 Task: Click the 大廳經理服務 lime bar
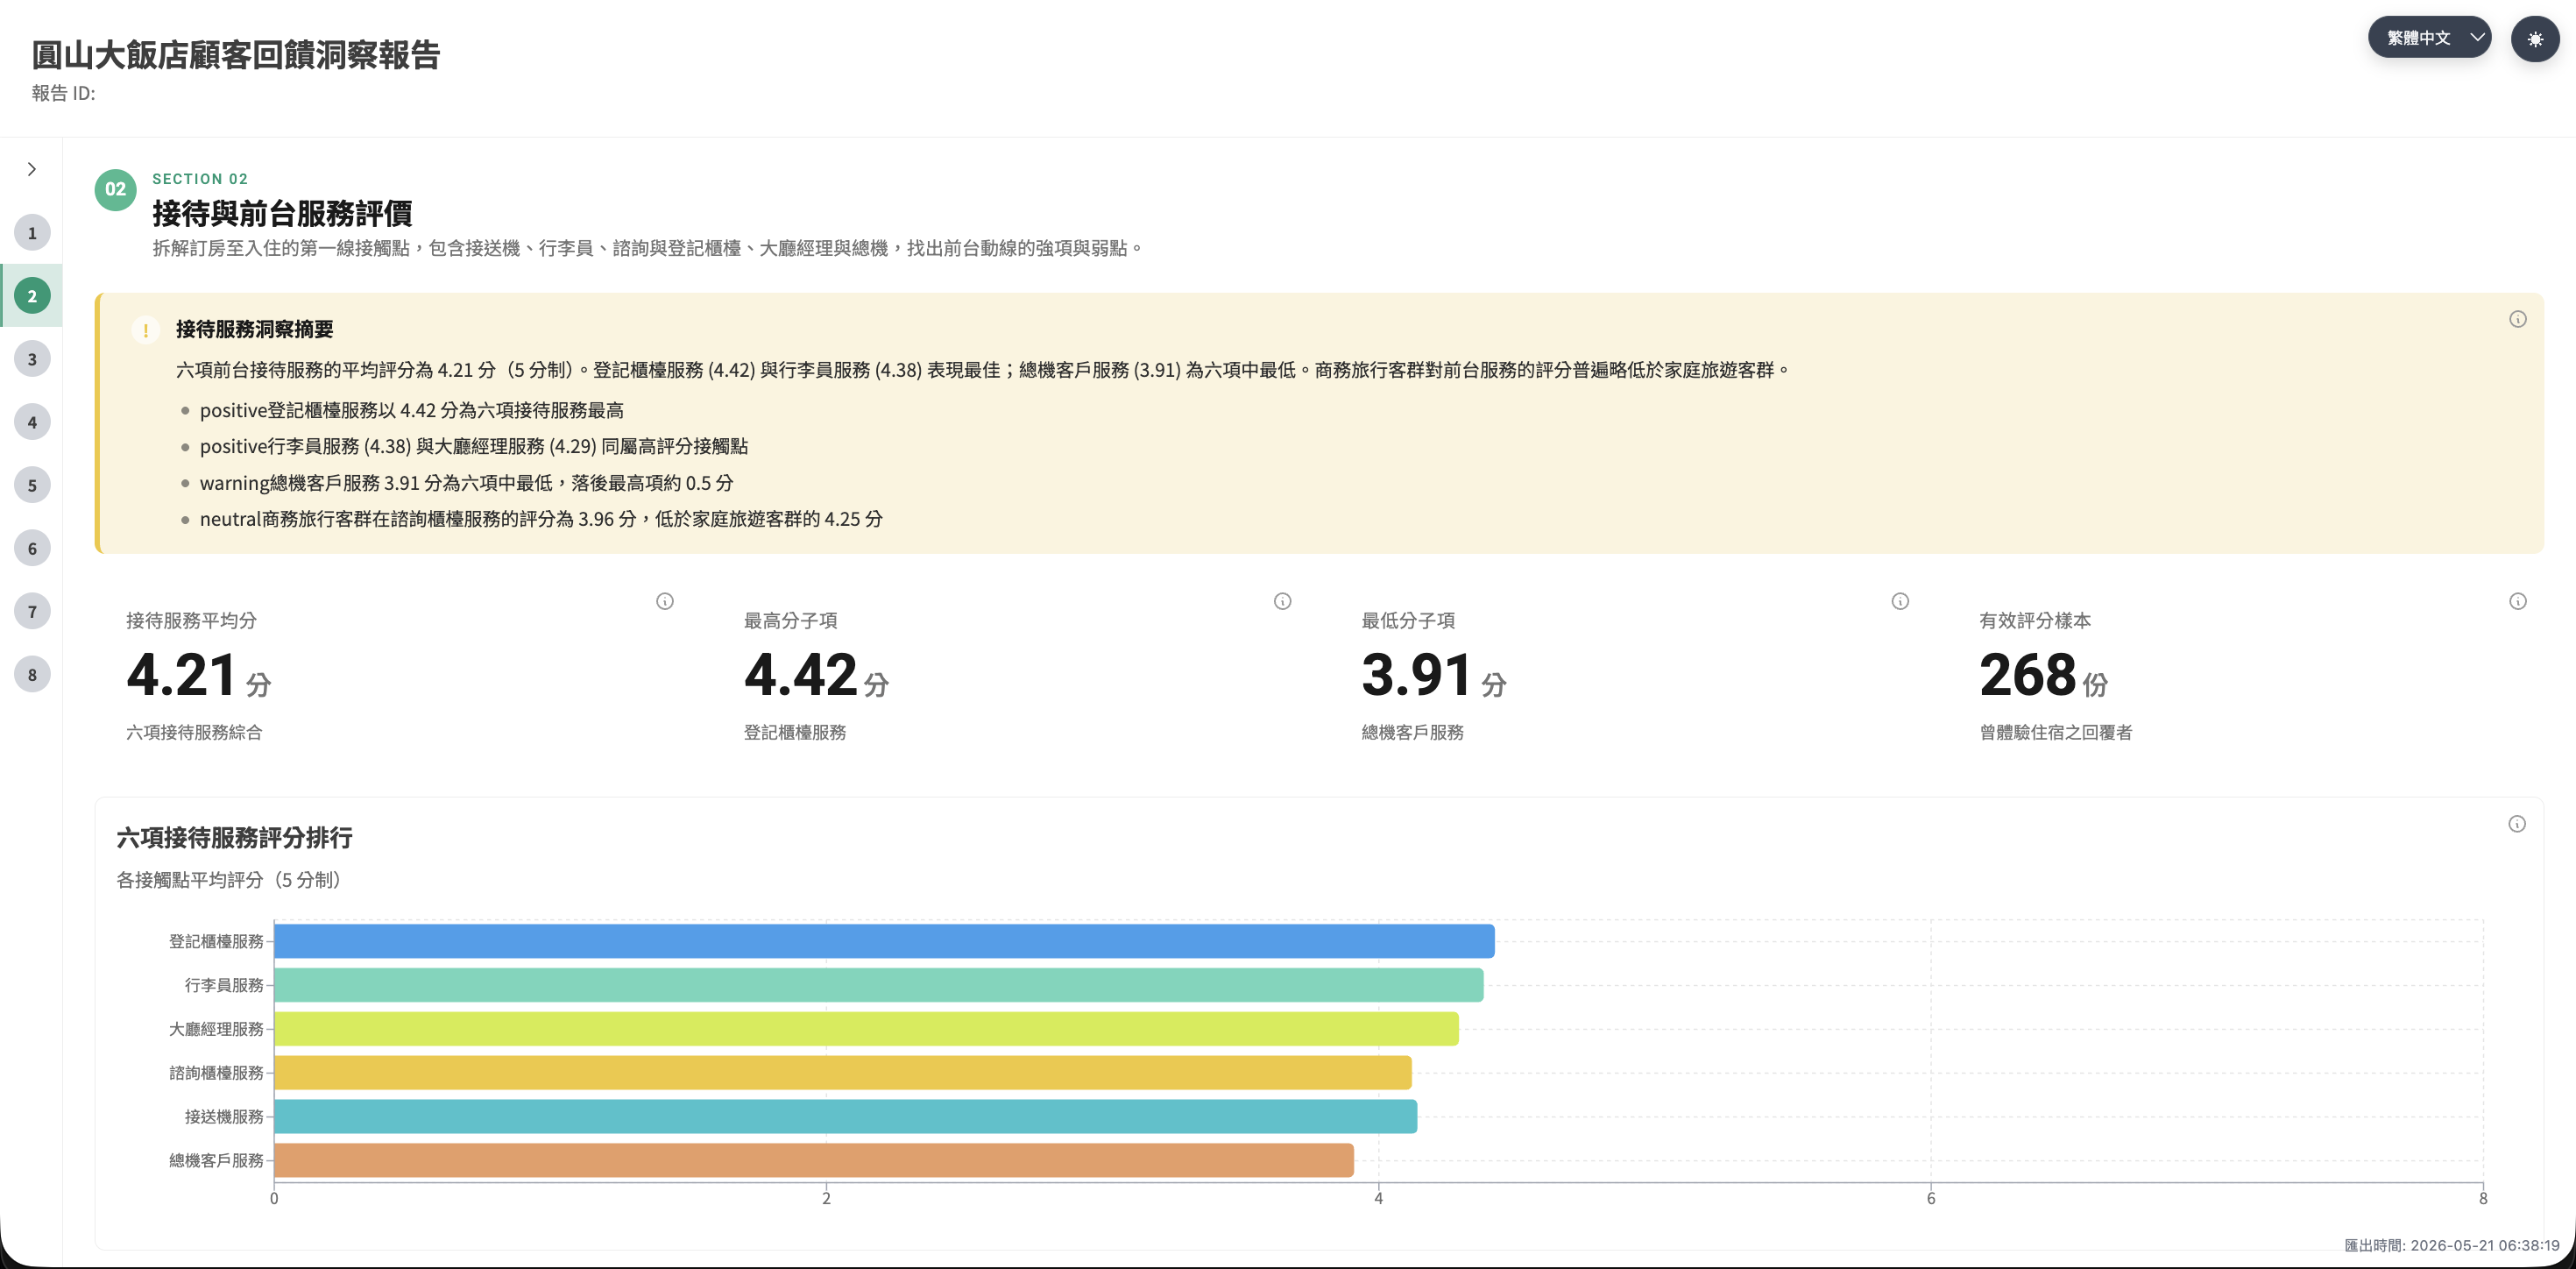pos(866,1029)
